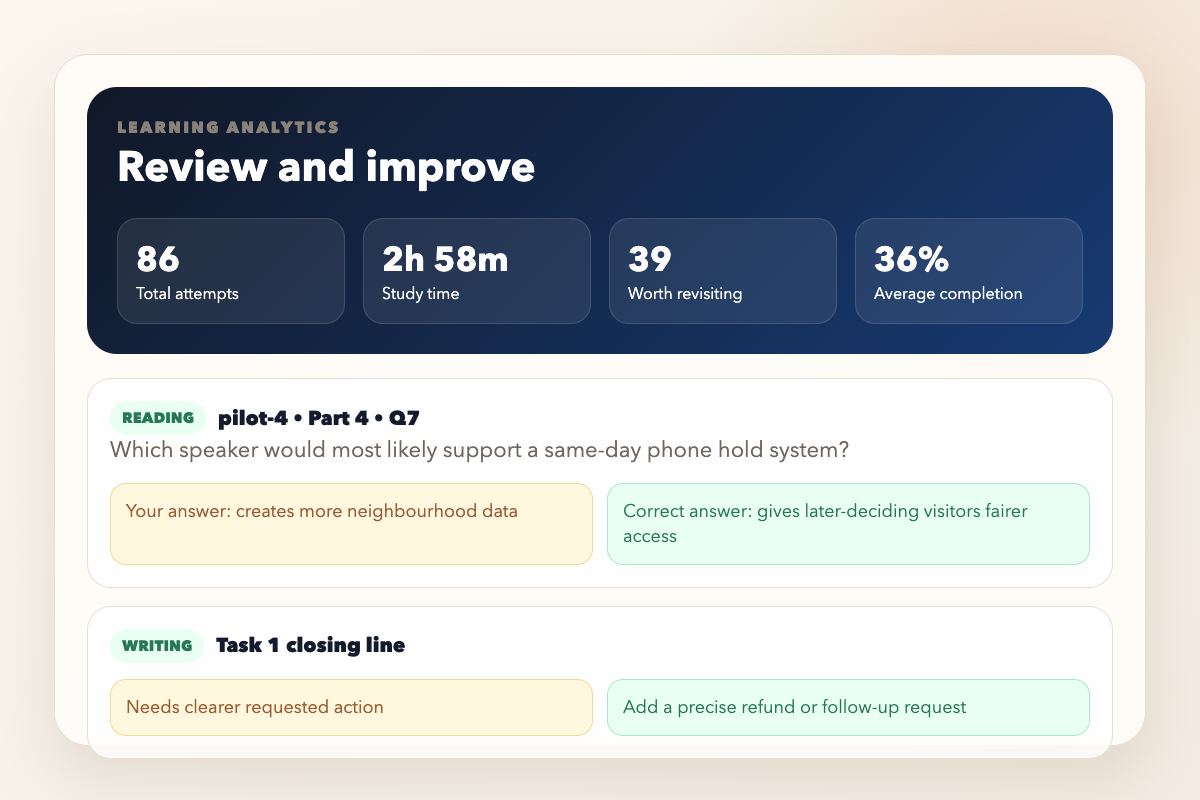Select the Worth revisiting stat card

point(723,271)
